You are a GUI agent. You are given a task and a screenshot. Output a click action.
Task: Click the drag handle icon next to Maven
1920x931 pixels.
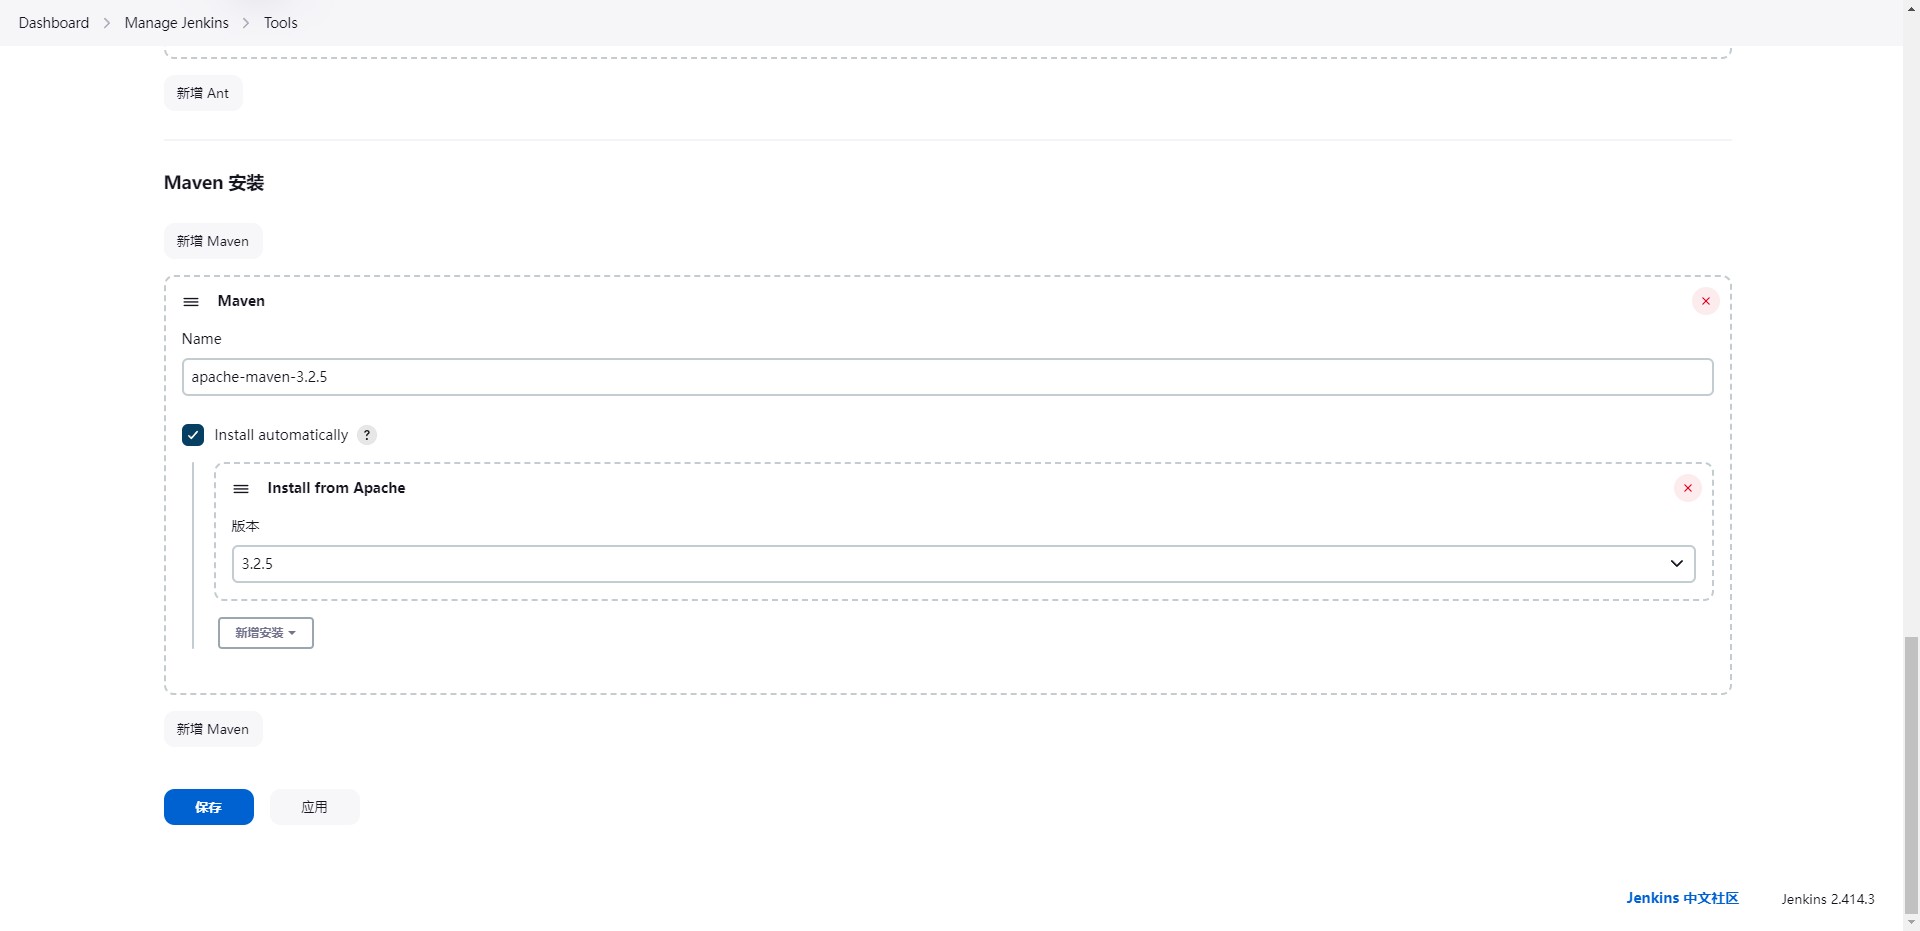coord(191,301)
